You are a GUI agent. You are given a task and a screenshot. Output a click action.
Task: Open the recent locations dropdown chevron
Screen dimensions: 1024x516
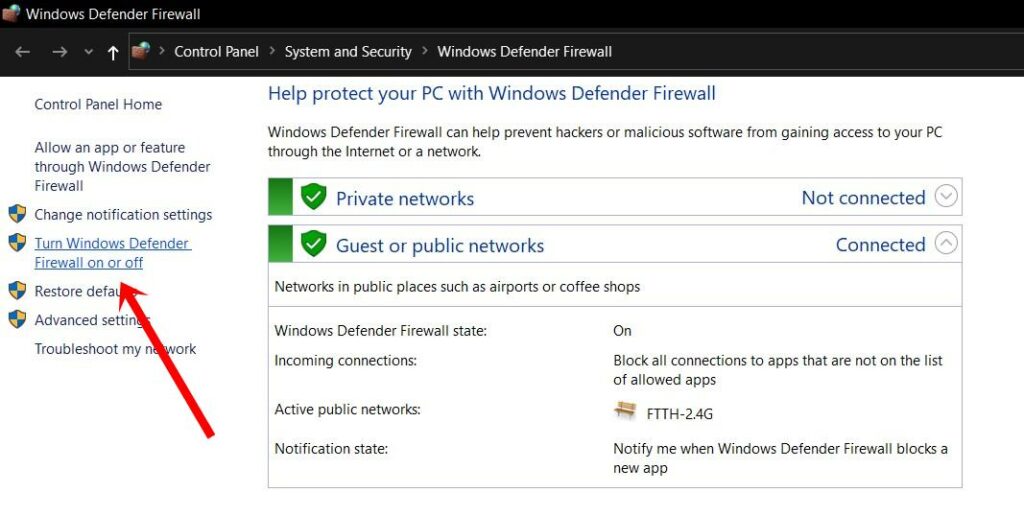(88, 52)
